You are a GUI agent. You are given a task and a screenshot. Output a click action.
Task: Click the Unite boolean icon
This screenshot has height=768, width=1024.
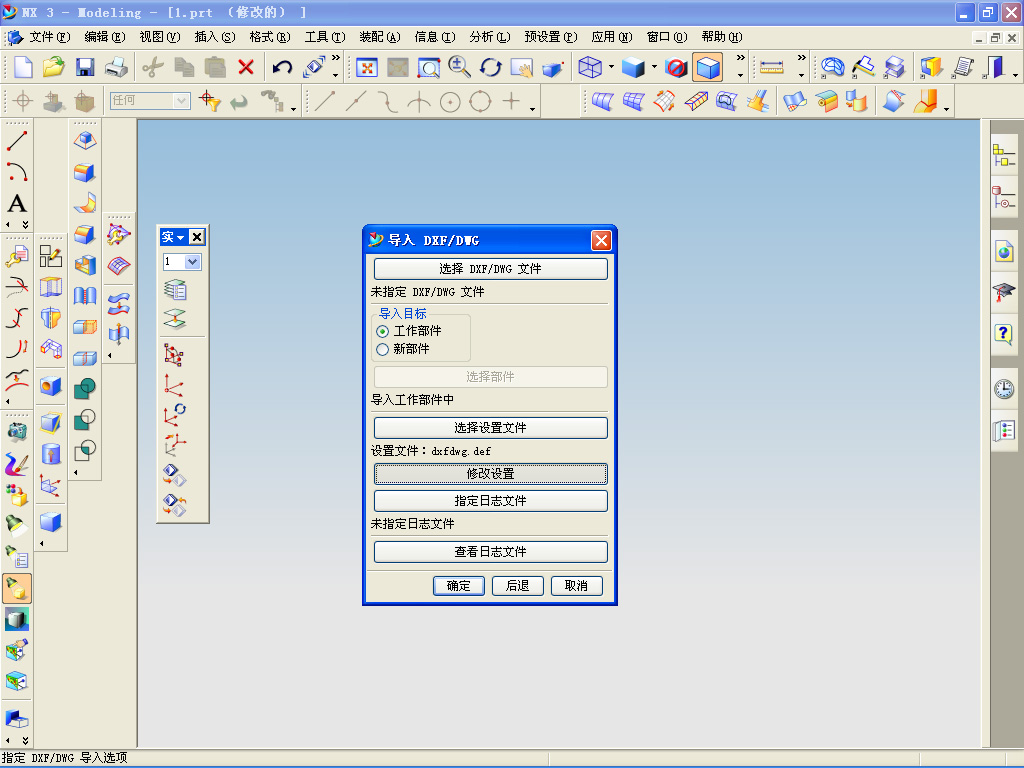(x=85, y=389)
